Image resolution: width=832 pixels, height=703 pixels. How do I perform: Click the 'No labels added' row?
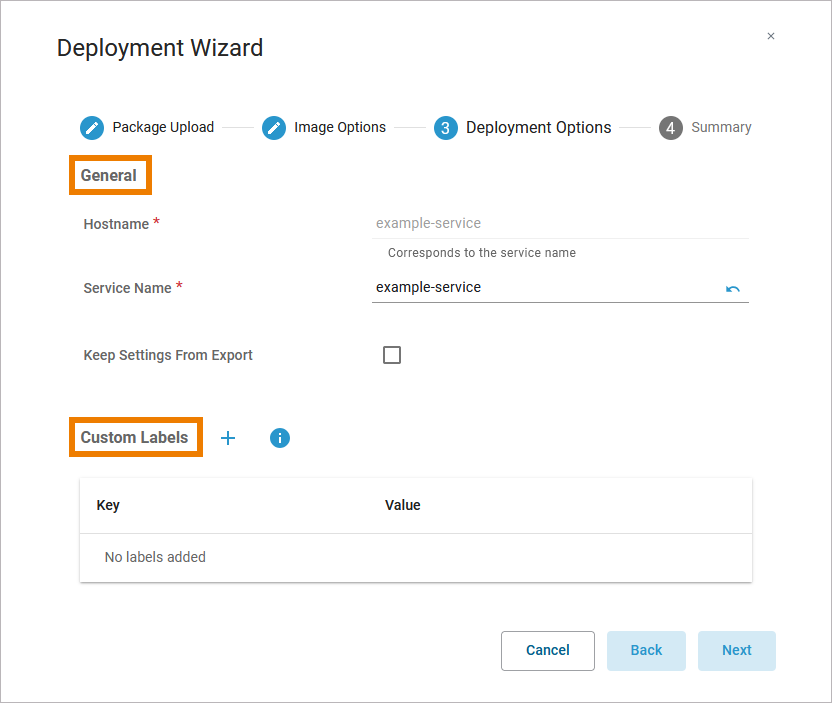[416, 557]
